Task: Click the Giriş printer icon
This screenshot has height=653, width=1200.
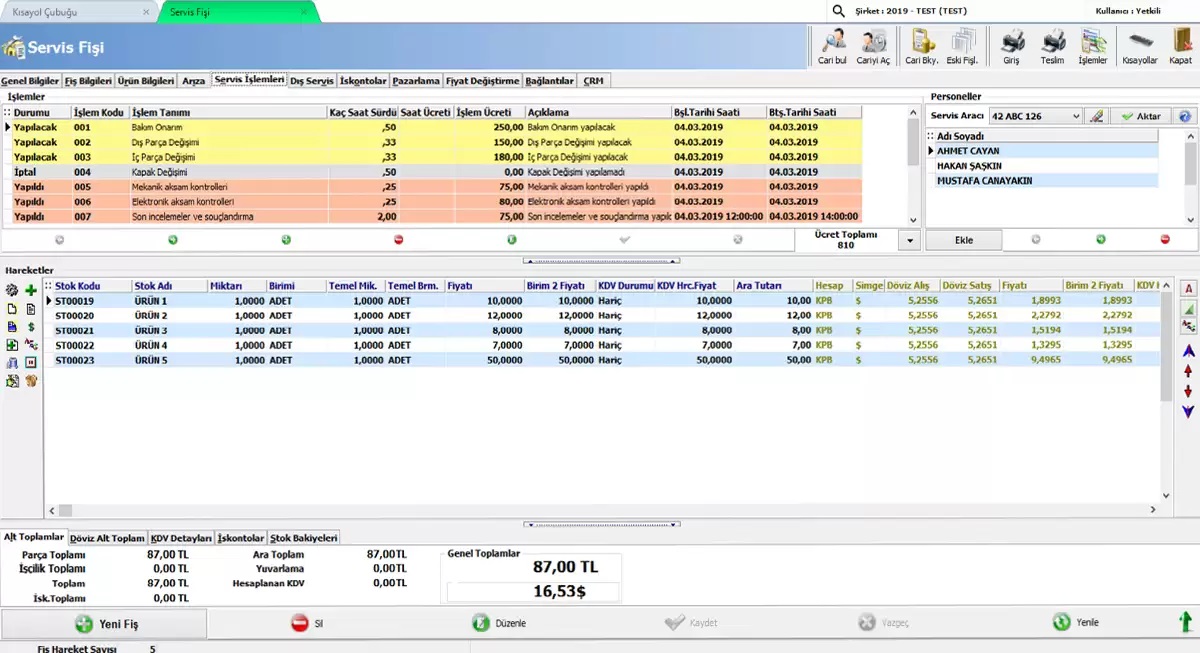Action: (x=1012, y=46)
